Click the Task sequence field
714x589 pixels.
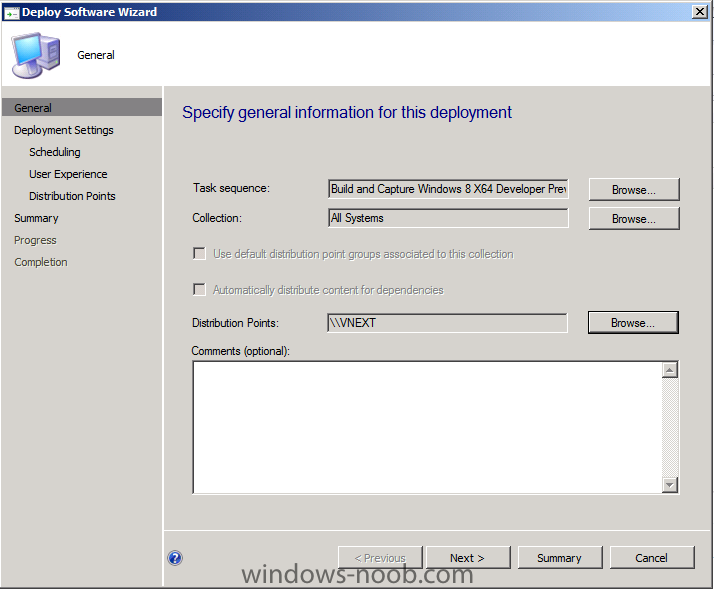click(x=448, y=189)
